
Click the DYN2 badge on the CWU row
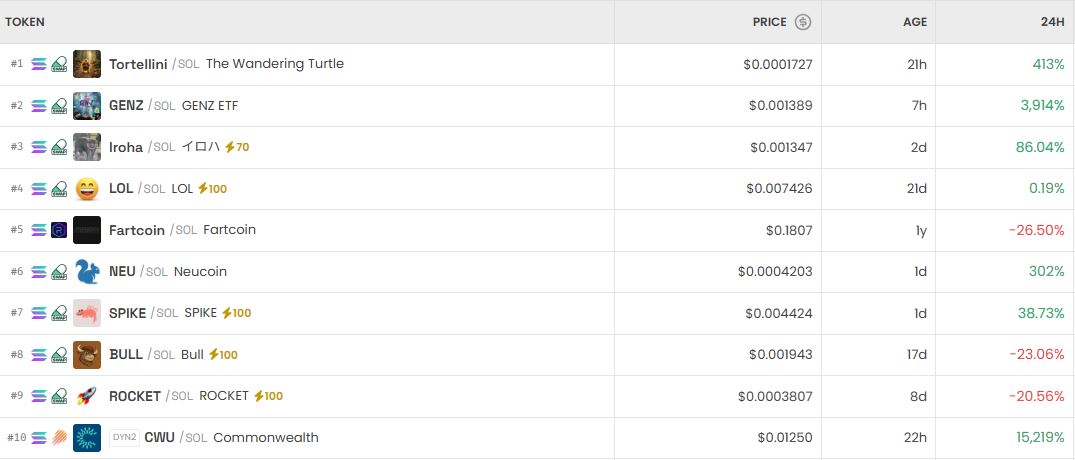coord(124,437)
